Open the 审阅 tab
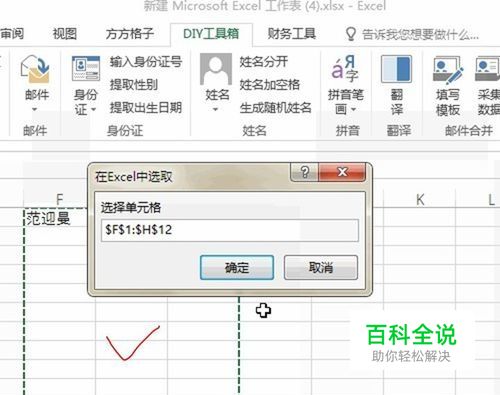 (x=12, y=34)
